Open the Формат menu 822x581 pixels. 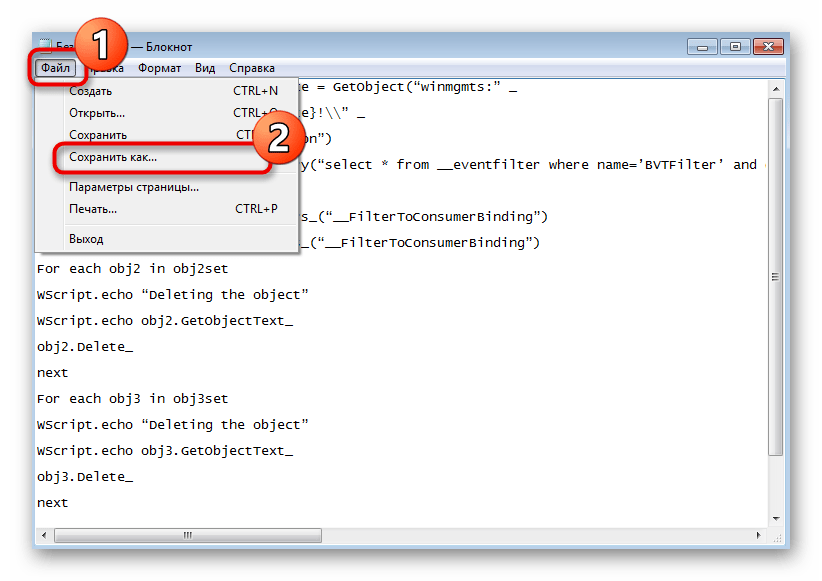159,68
